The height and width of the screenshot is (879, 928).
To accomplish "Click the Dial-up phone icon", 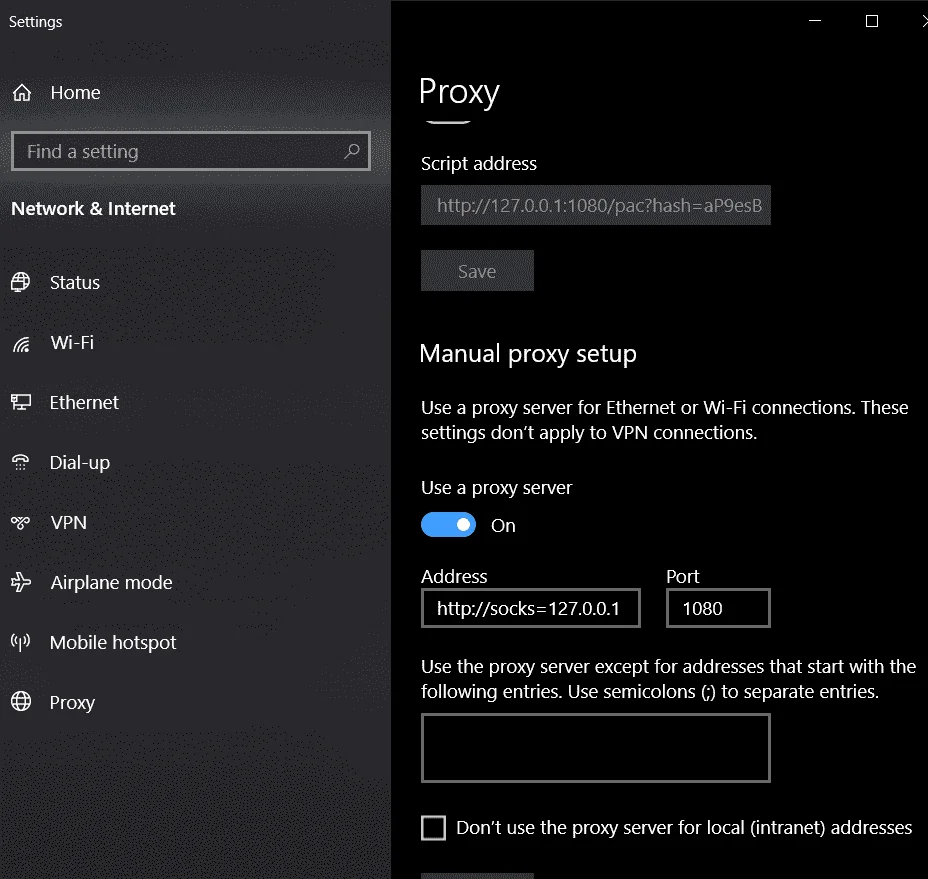I will tap(21, 462).
